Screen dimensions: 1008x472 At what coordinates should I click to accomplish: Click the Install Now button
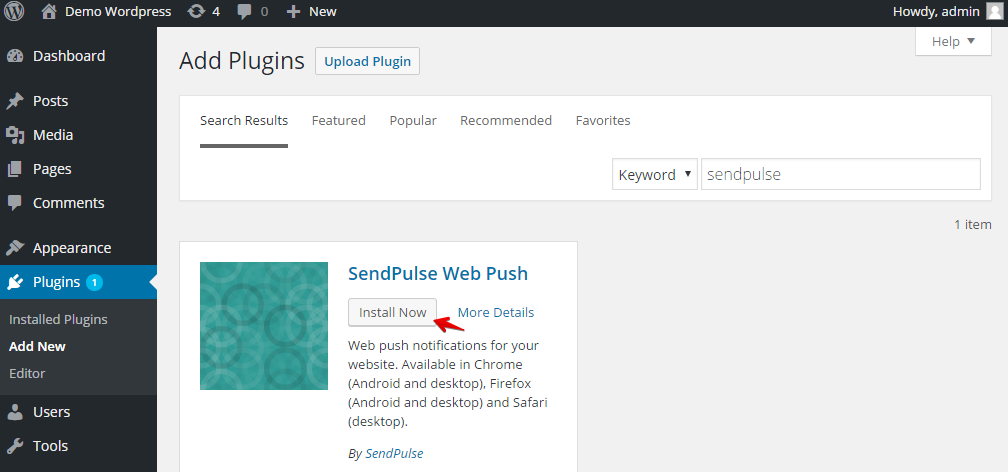tap(392, 312)
